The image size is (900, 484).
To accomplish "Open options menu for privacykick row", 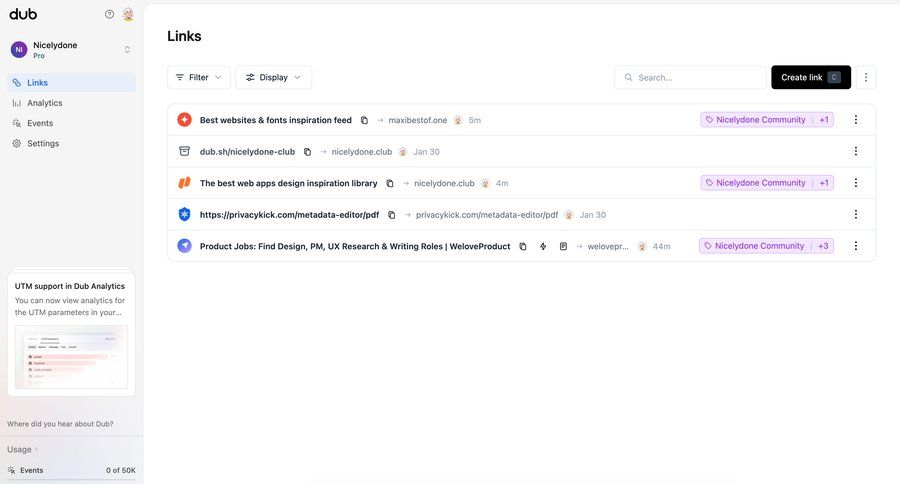I will pyautogui.click(x=855, y=214).
